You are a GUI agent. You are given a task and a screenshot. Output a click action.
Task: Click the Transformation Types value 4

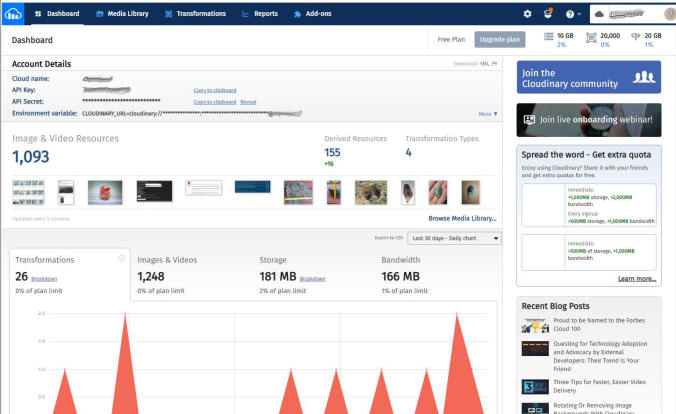[408, 153]
